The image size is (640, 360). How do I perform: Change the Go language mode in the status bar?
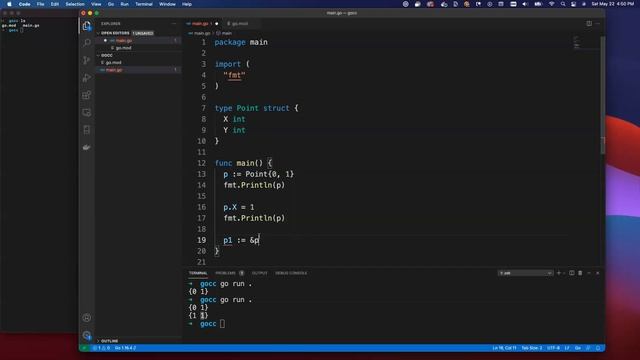pos(578,348)
